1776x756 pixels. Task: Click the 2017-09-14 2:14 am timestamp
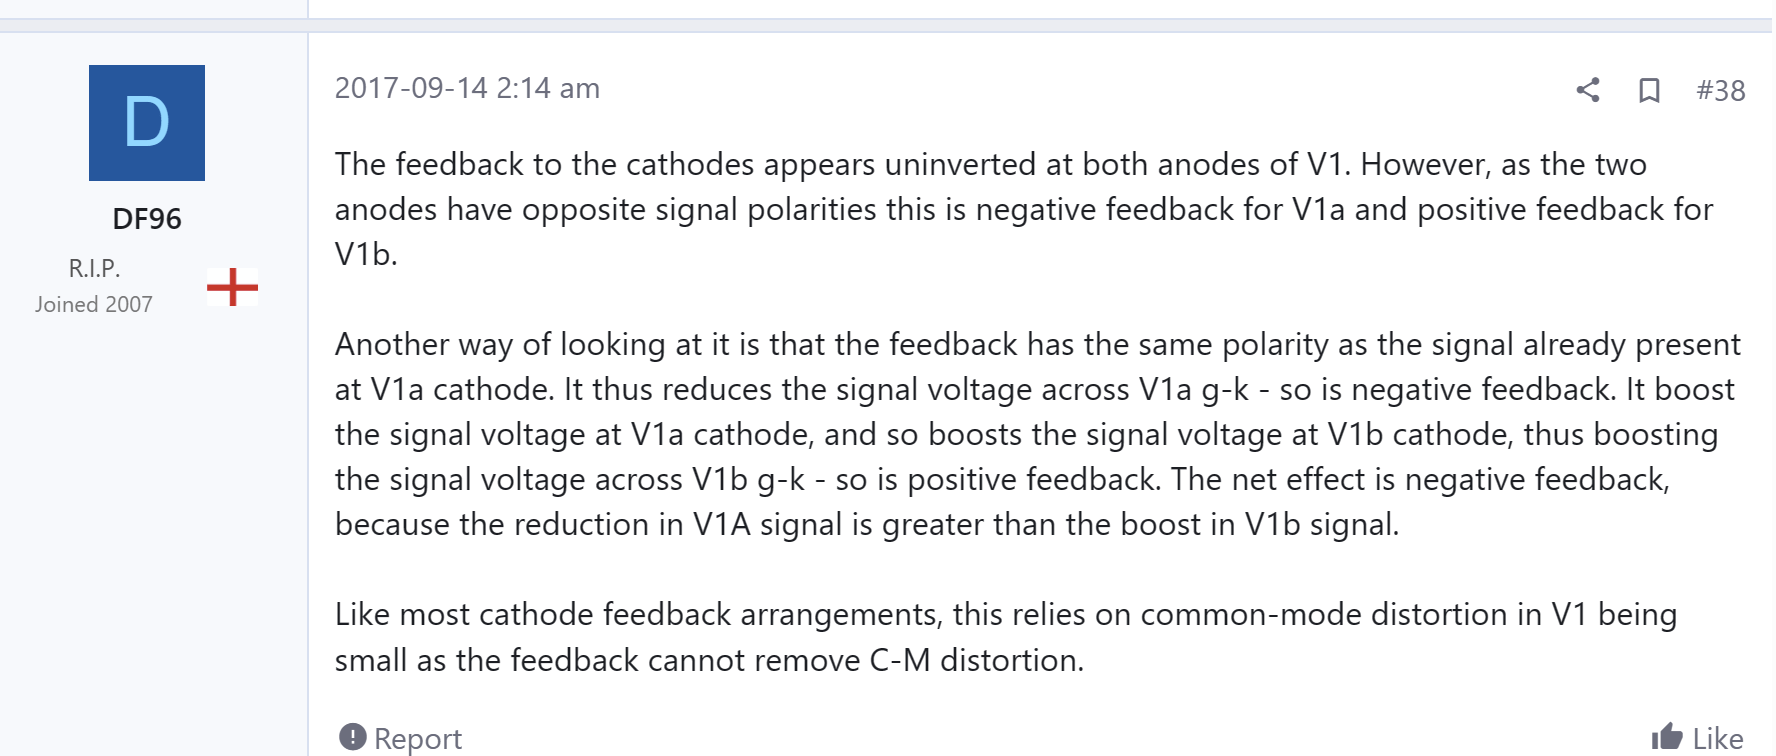(467, 88)
